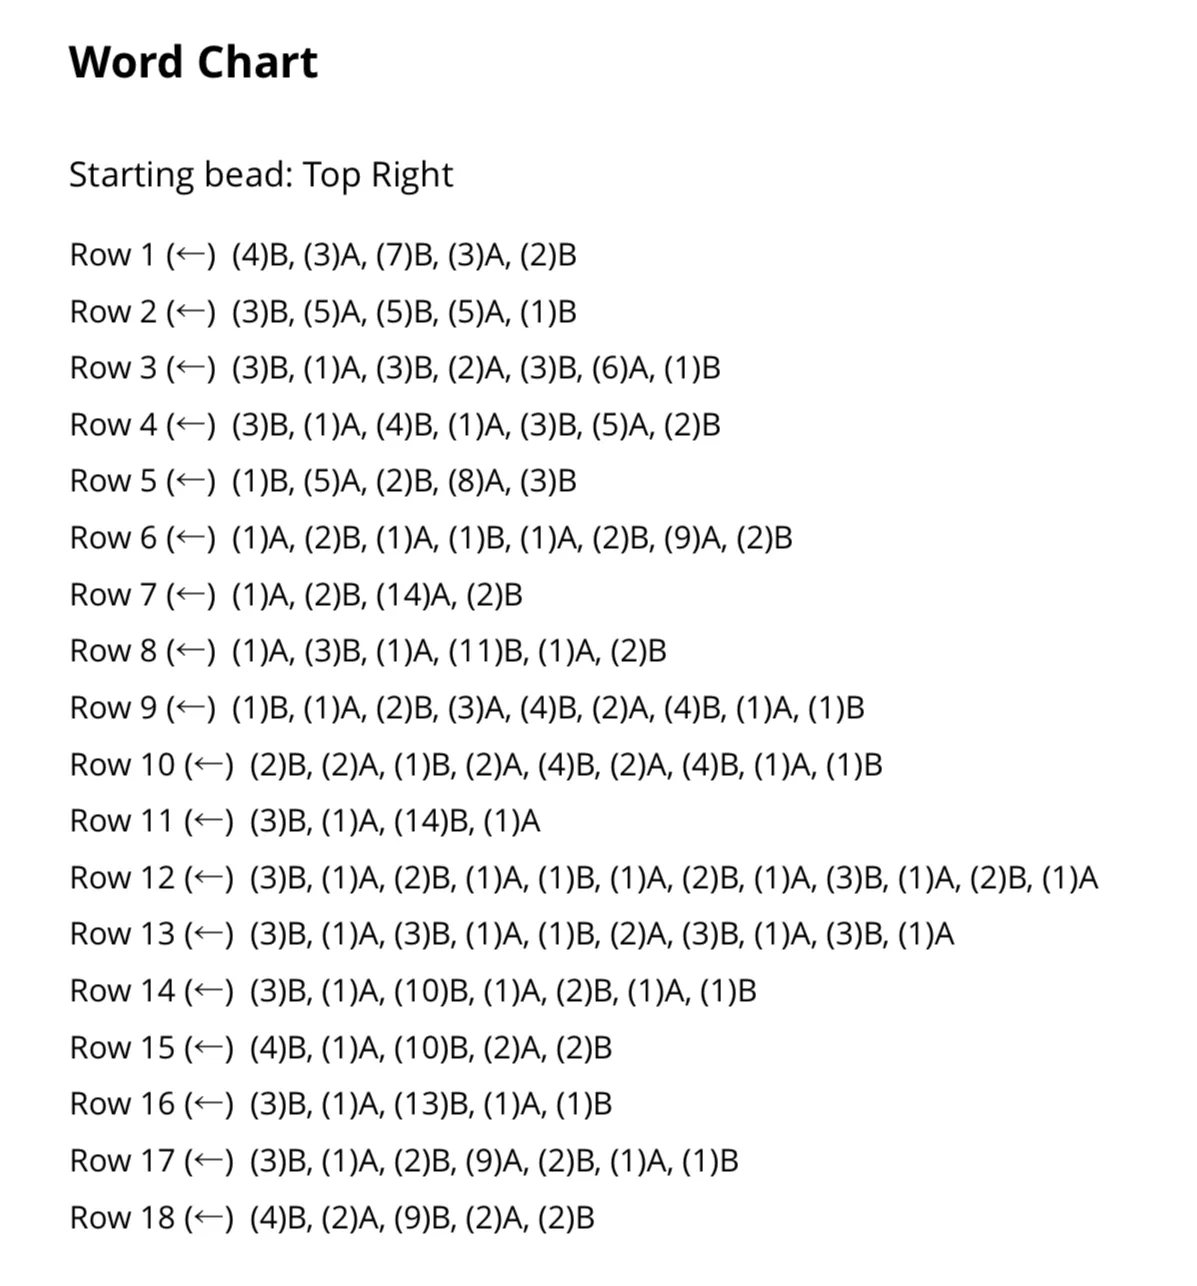The width and height of the screenshot is (1197, 1286).
Task: Select the Row 7 line with (14)A
Action: (x=295, y=596)
